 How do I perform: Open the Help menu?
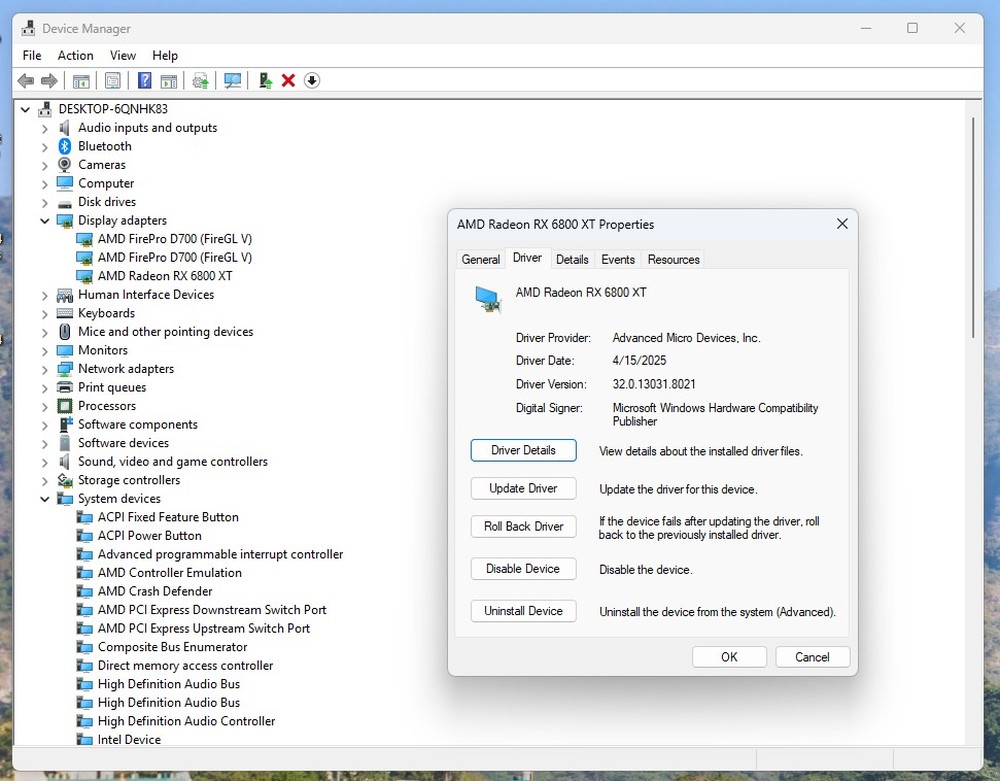(165, 55)
